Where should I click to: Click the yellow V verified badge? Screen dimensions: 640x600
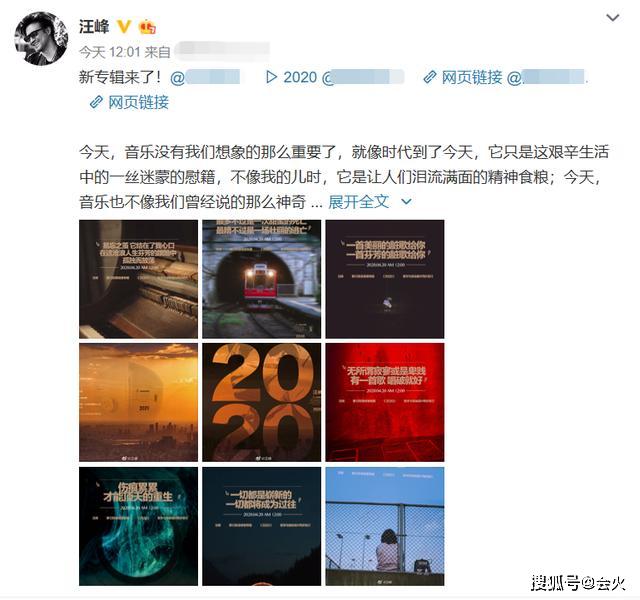tap(124, 27)
